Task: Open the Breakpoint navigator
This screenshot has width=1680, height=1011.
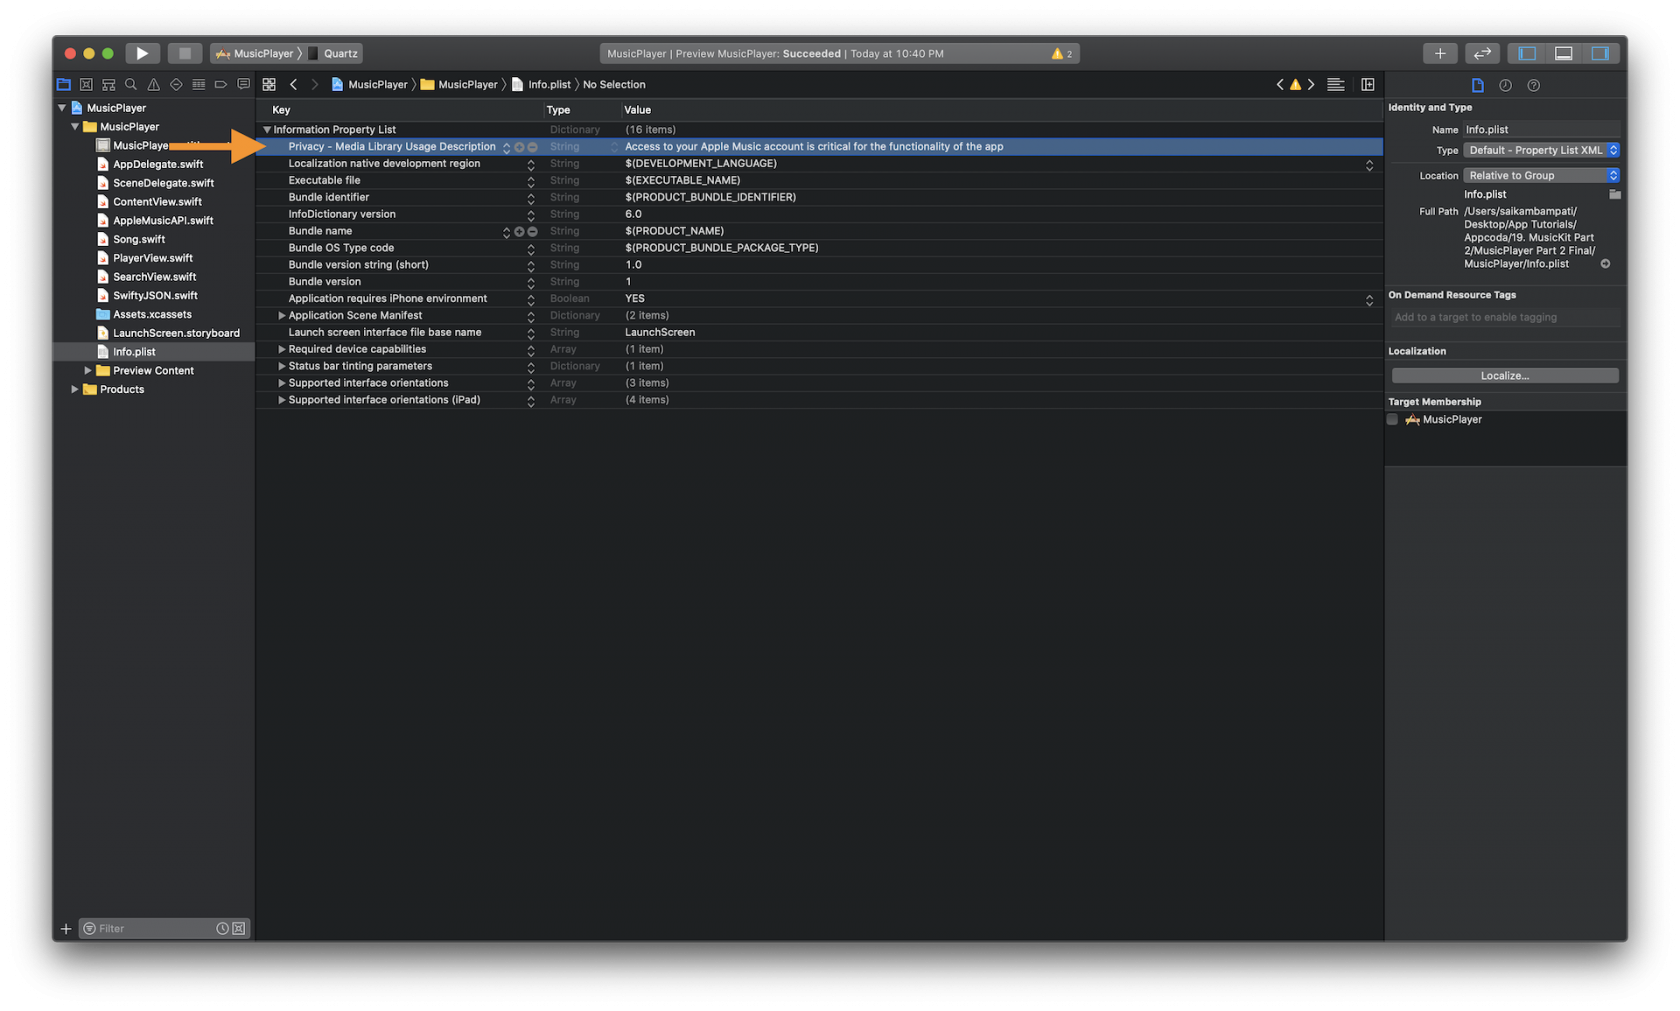Action: (x=221, y=84)
